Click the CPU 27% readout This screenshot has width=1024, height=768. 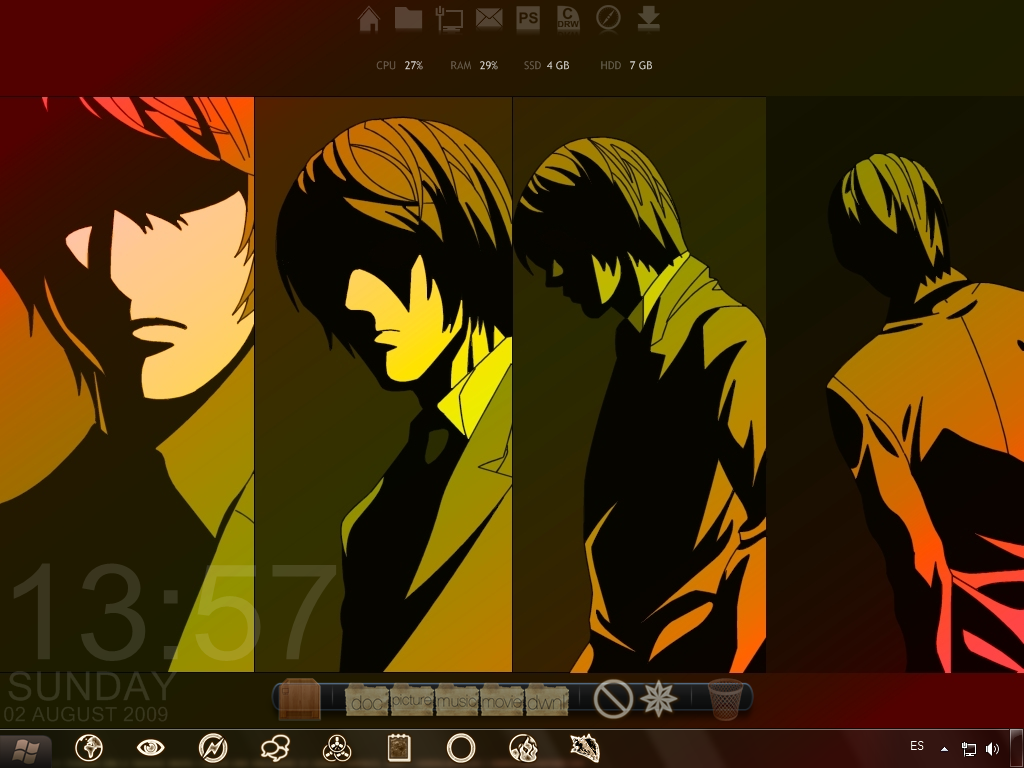[x=400, y=65]
